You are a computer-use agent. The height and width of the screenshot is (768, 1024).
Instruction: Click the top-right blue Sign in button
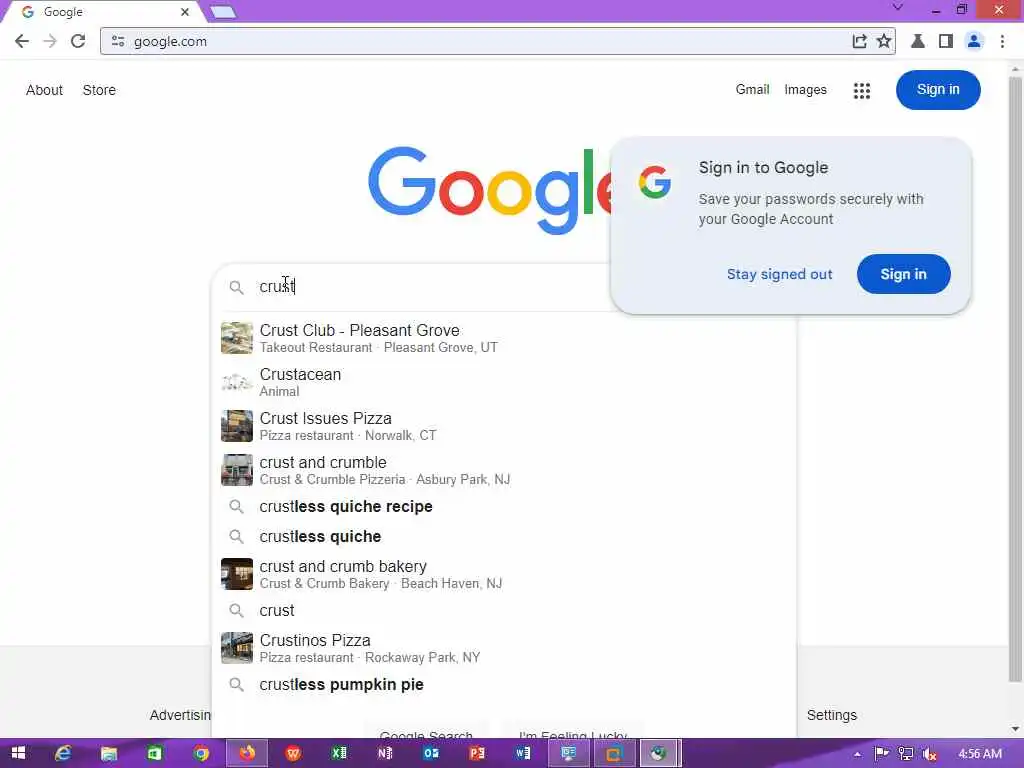coord(938,89)
